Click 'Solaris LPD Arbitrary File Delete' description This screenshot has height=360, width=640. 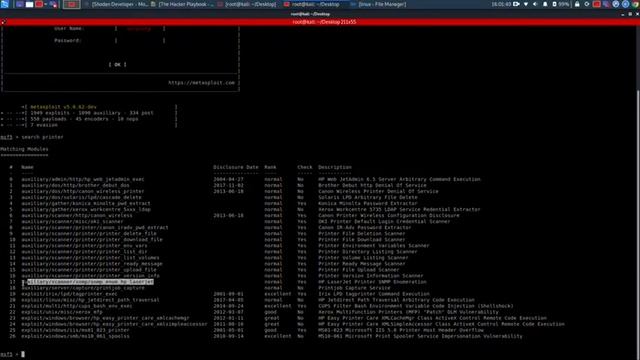coord(368,198)
